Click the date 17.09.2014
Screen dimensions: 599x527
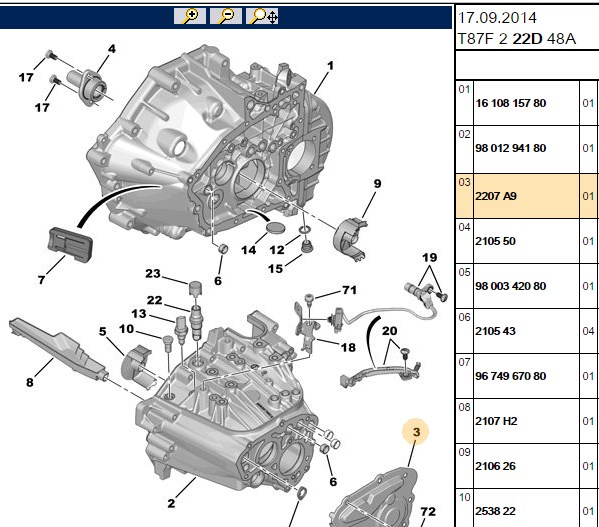point(497,18)
